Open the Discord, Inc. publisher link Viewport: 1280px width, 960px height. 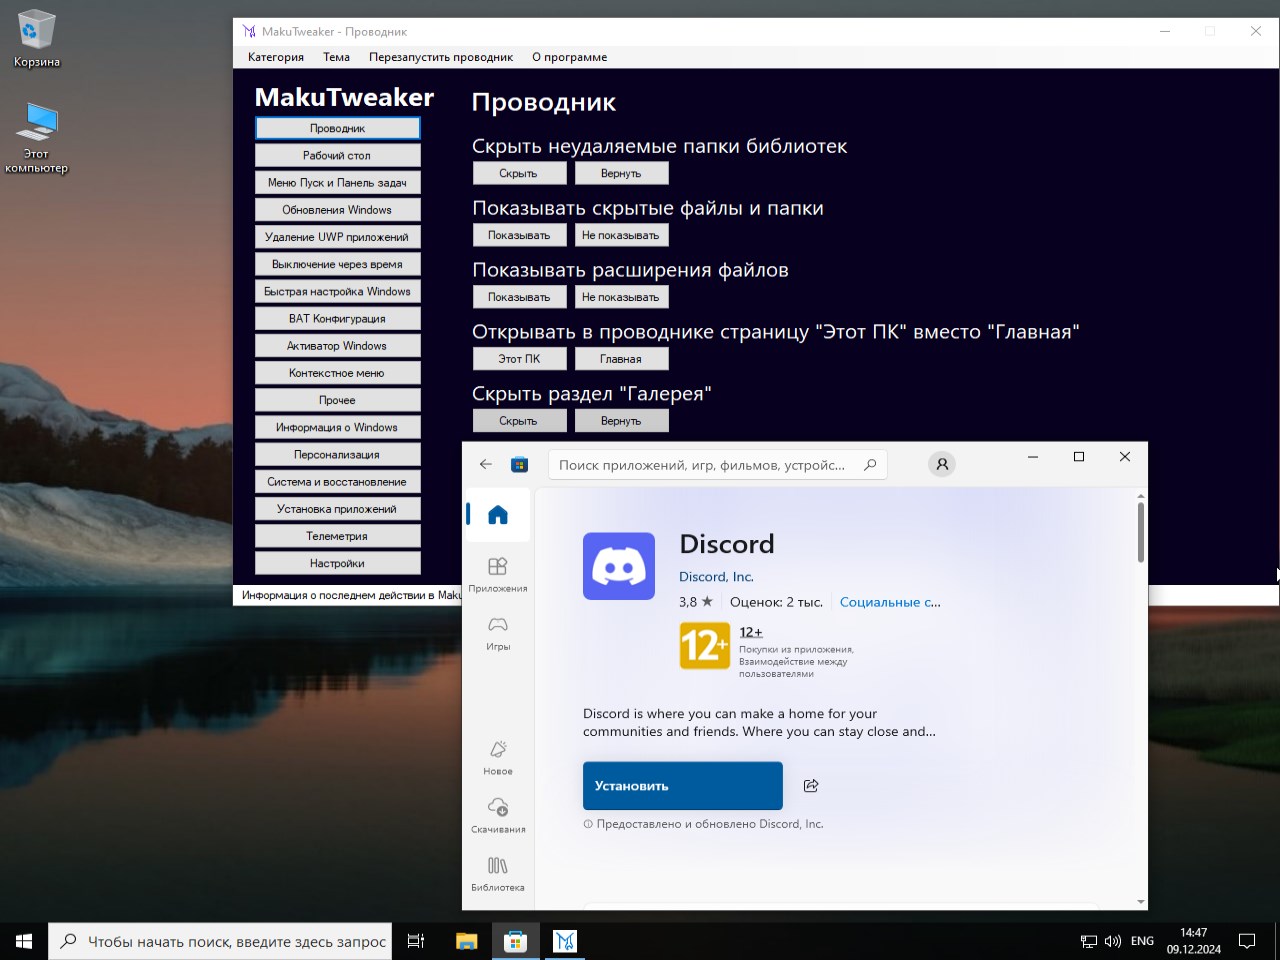coord(716,577)
